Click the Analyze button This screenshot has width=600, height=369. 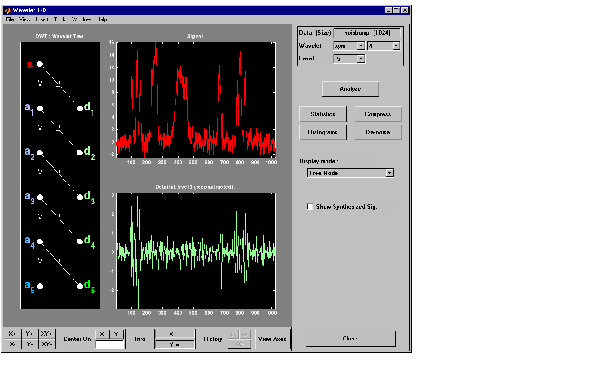(351, 89)
